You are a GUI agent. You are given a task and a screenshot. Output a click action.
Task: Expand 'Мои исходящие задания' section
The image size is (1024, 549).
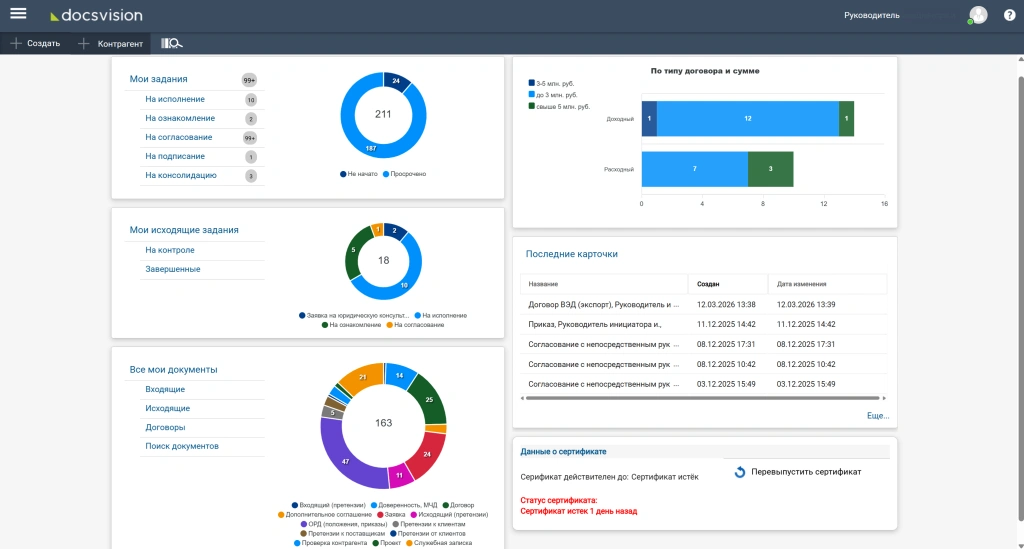(x=184, y=230)
